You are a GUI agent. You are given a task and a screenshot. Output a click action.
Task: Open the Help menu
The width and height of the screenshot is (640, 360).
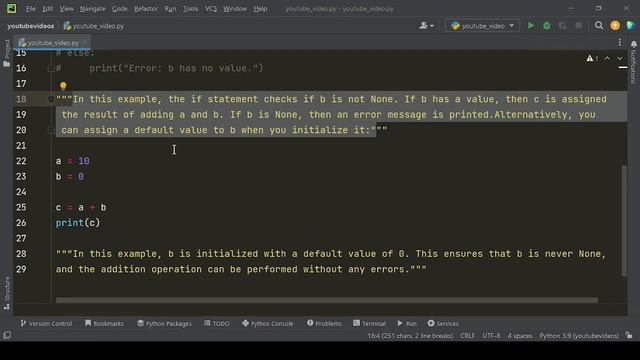260,9
